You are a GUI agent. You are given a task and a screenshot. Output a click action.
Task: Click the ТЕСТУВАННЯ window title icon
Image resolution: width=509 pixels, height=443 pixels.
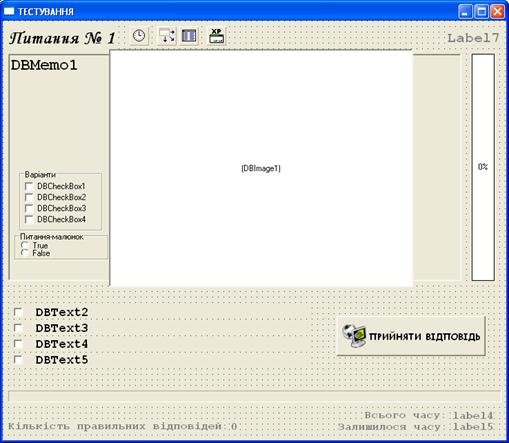click(x=9, y=11)
